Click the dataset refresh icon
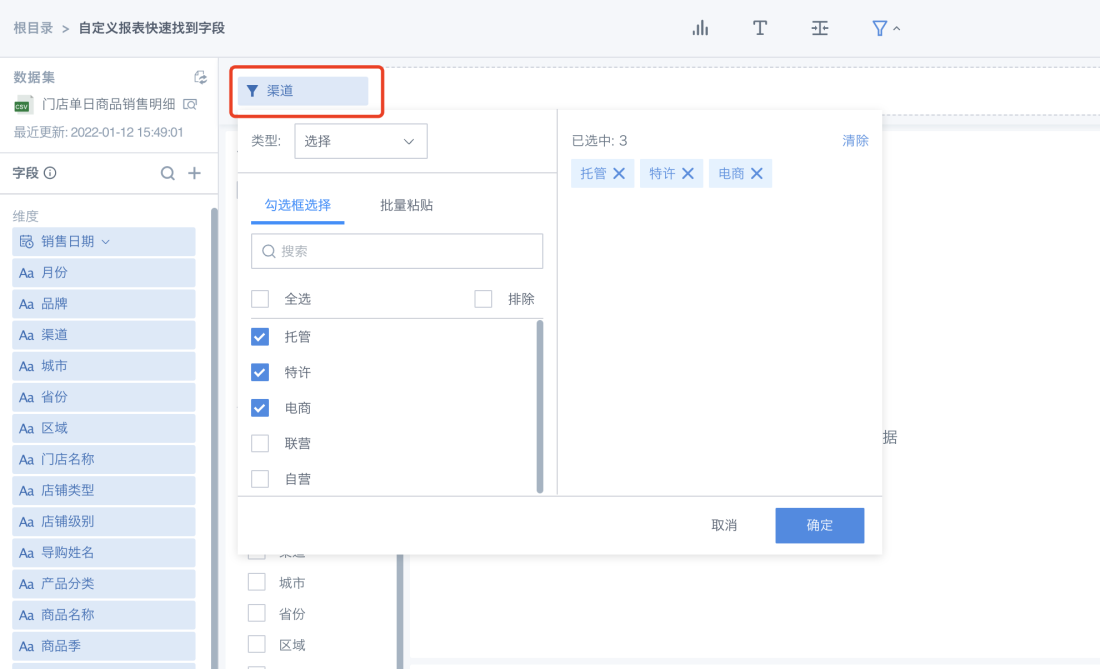The width and height of the screenshot is (1100, 669). point(200,77)
